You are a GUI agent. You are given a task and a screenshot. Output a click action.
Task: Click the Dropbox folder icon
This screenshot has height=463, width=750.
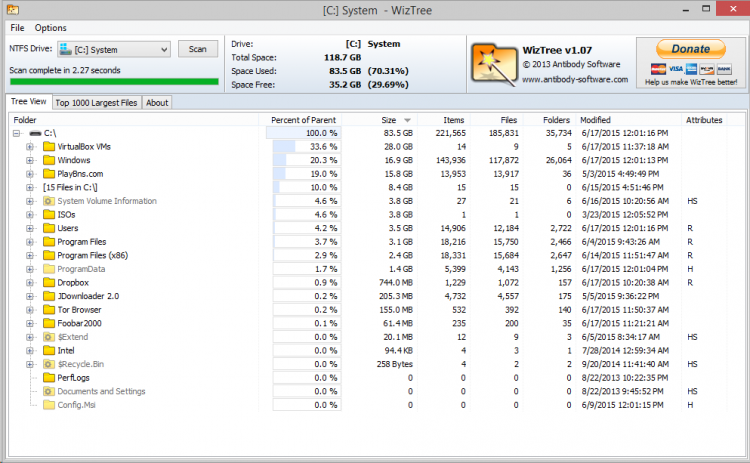click(x=48, y=283)
